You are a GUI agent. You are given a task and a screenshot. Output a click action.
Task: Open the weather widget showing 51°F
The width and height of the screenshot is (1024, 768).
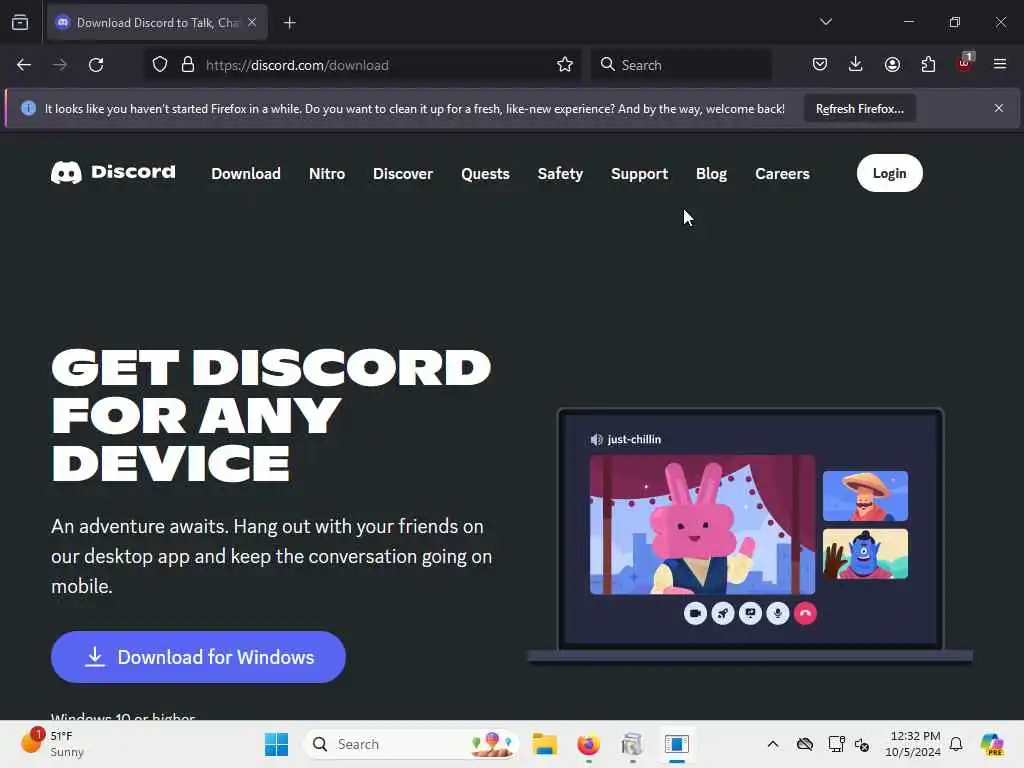click(x=52, y=743)
